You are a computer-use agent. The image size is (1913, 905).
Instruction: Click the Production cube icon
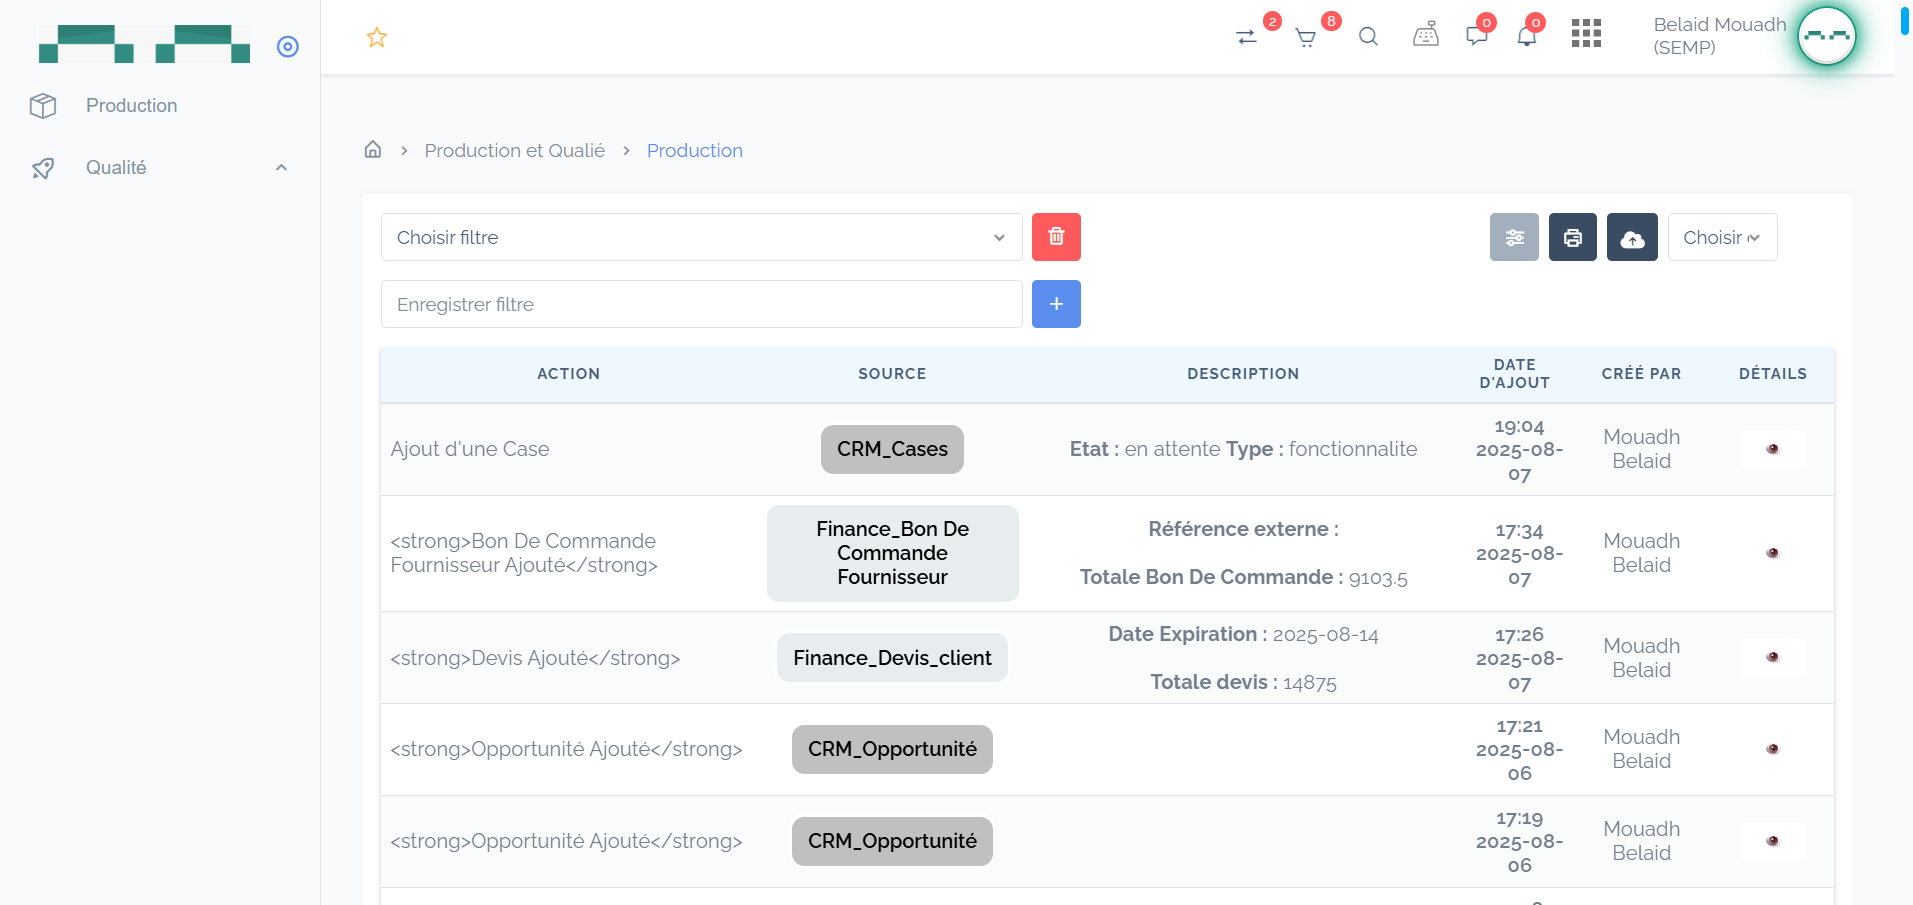[x=43, y=105]
